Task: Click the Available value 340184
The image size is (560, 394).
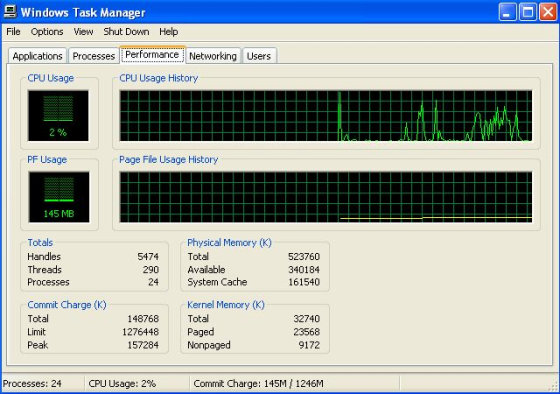Action: point(304,269)
